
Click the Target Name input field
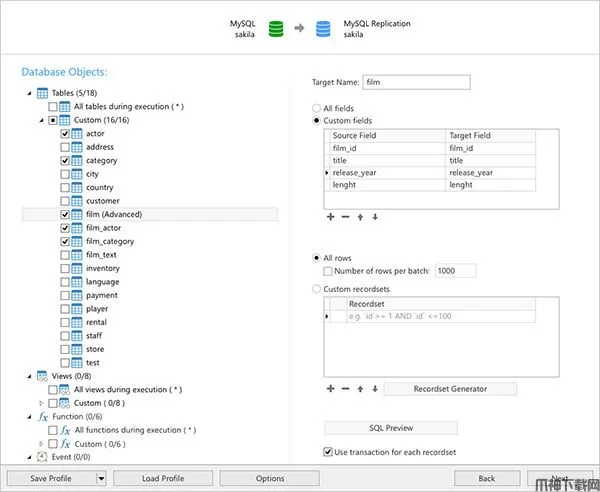coord(416,82)
